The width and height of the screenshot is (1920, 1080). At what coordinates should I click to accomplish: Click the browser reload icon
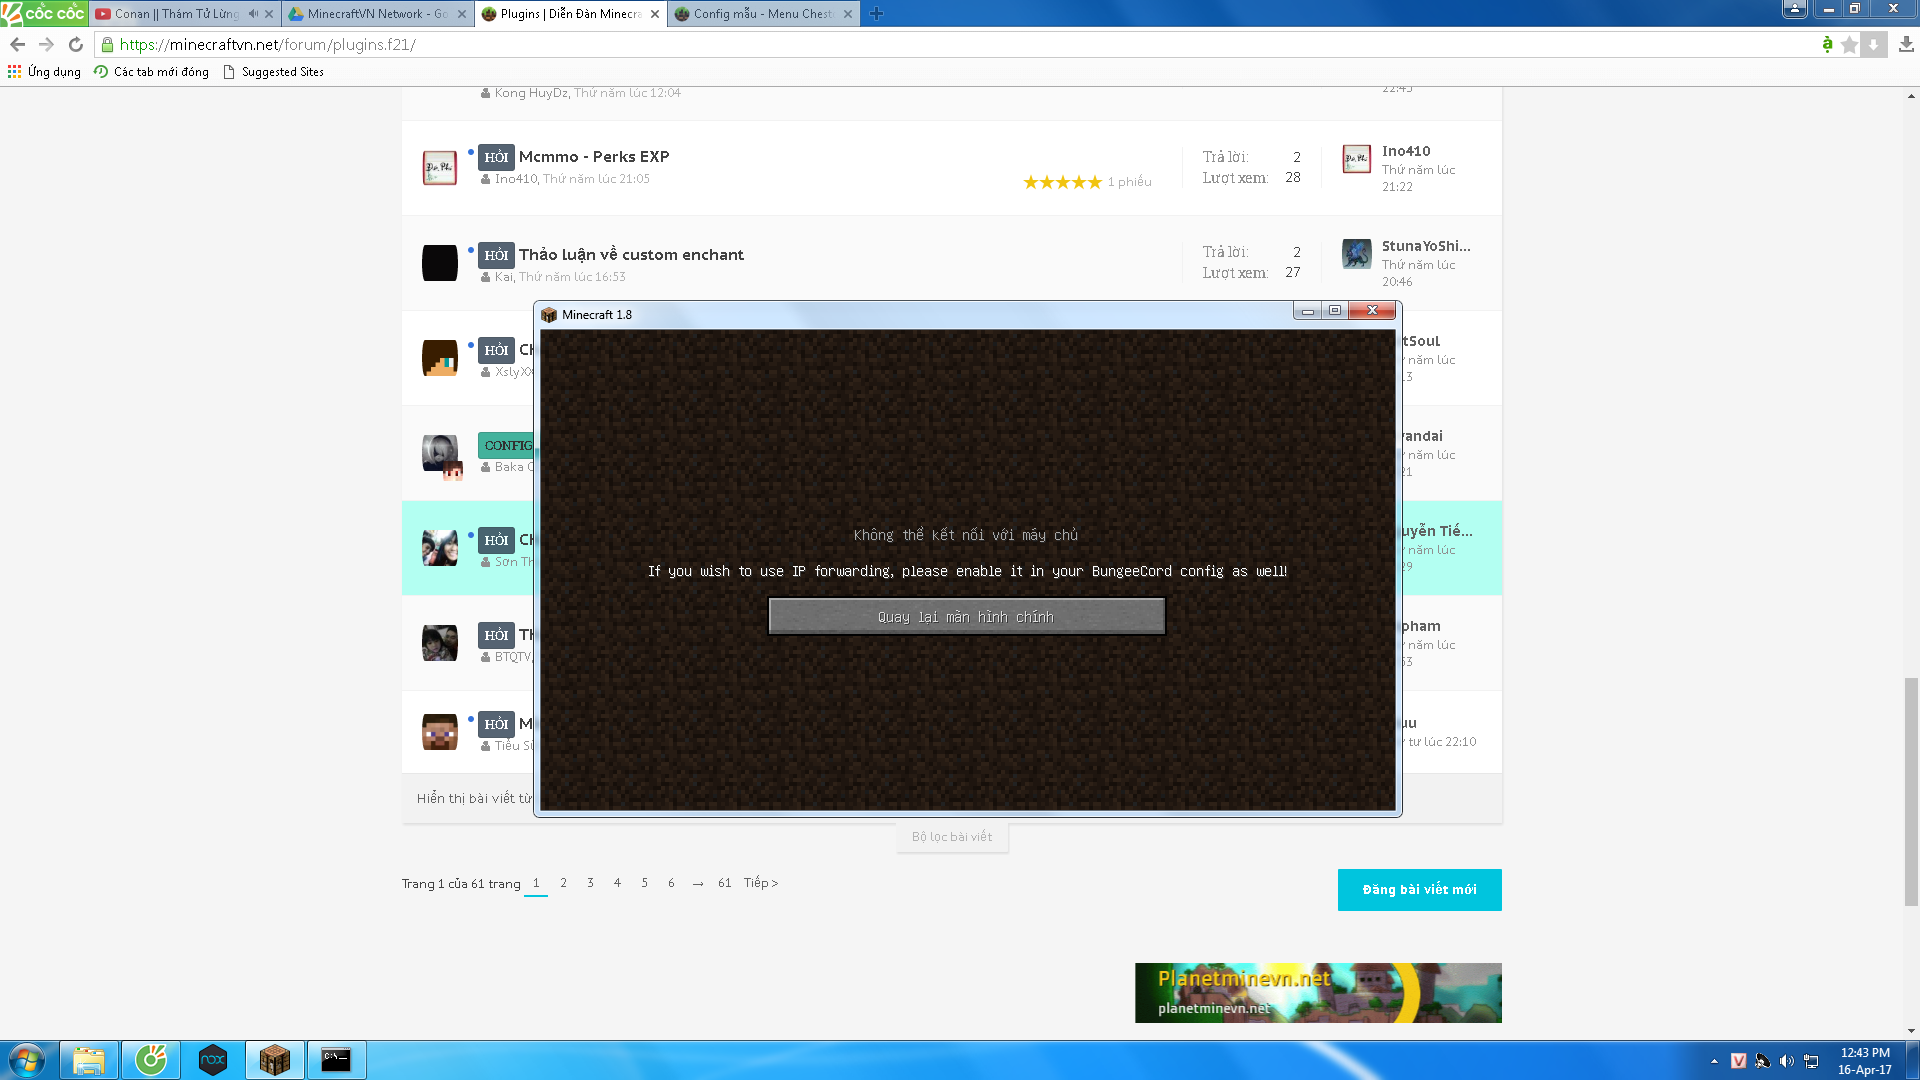[x=76, y=44]
